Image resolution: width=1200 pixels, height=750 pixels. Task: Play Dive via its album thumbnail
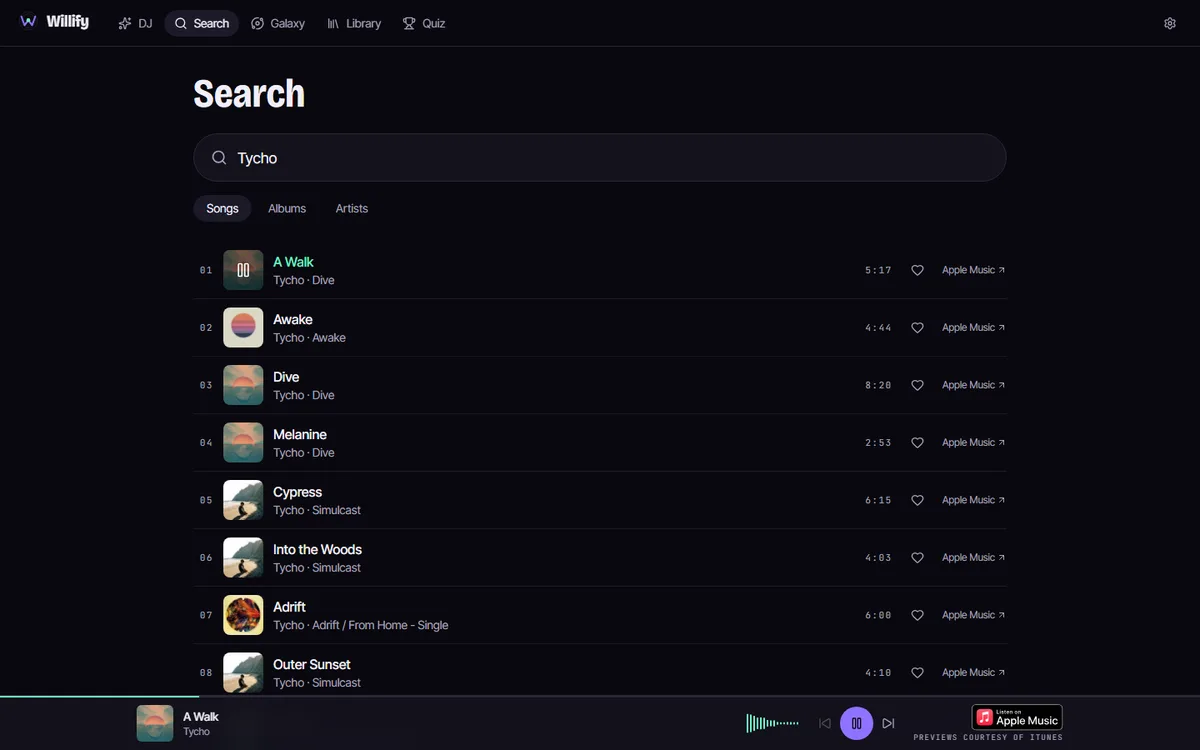tap(243, 385)
